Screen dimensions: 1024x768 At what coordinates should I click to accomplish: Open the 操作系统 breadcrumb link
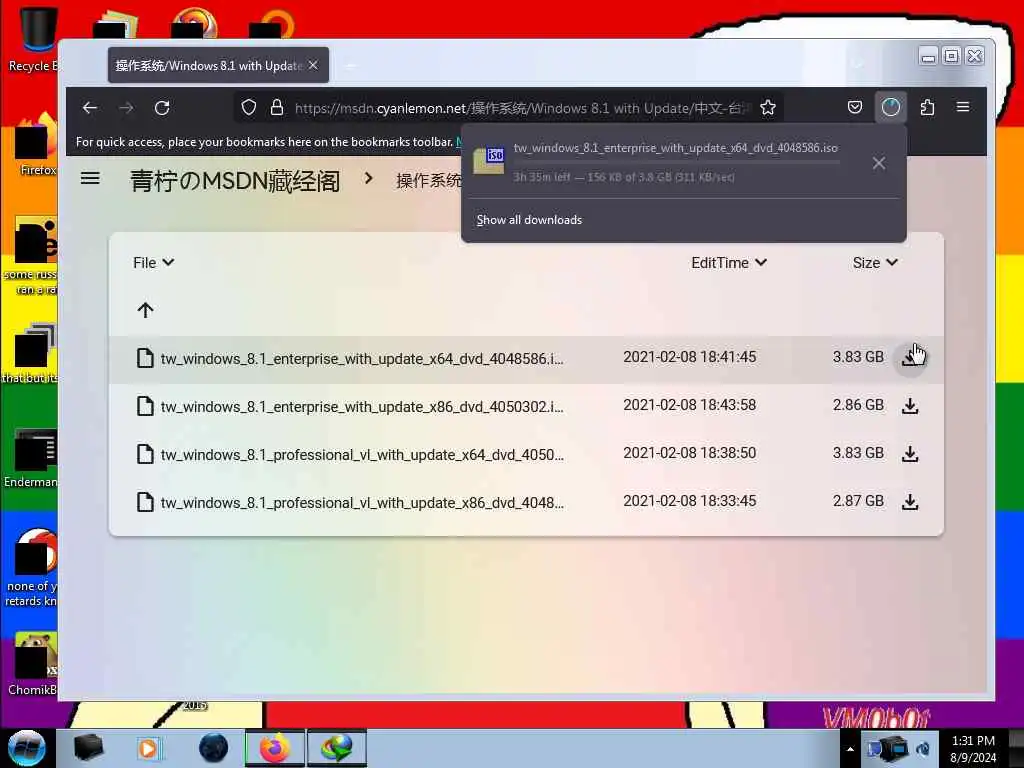[x=428, y=180]
